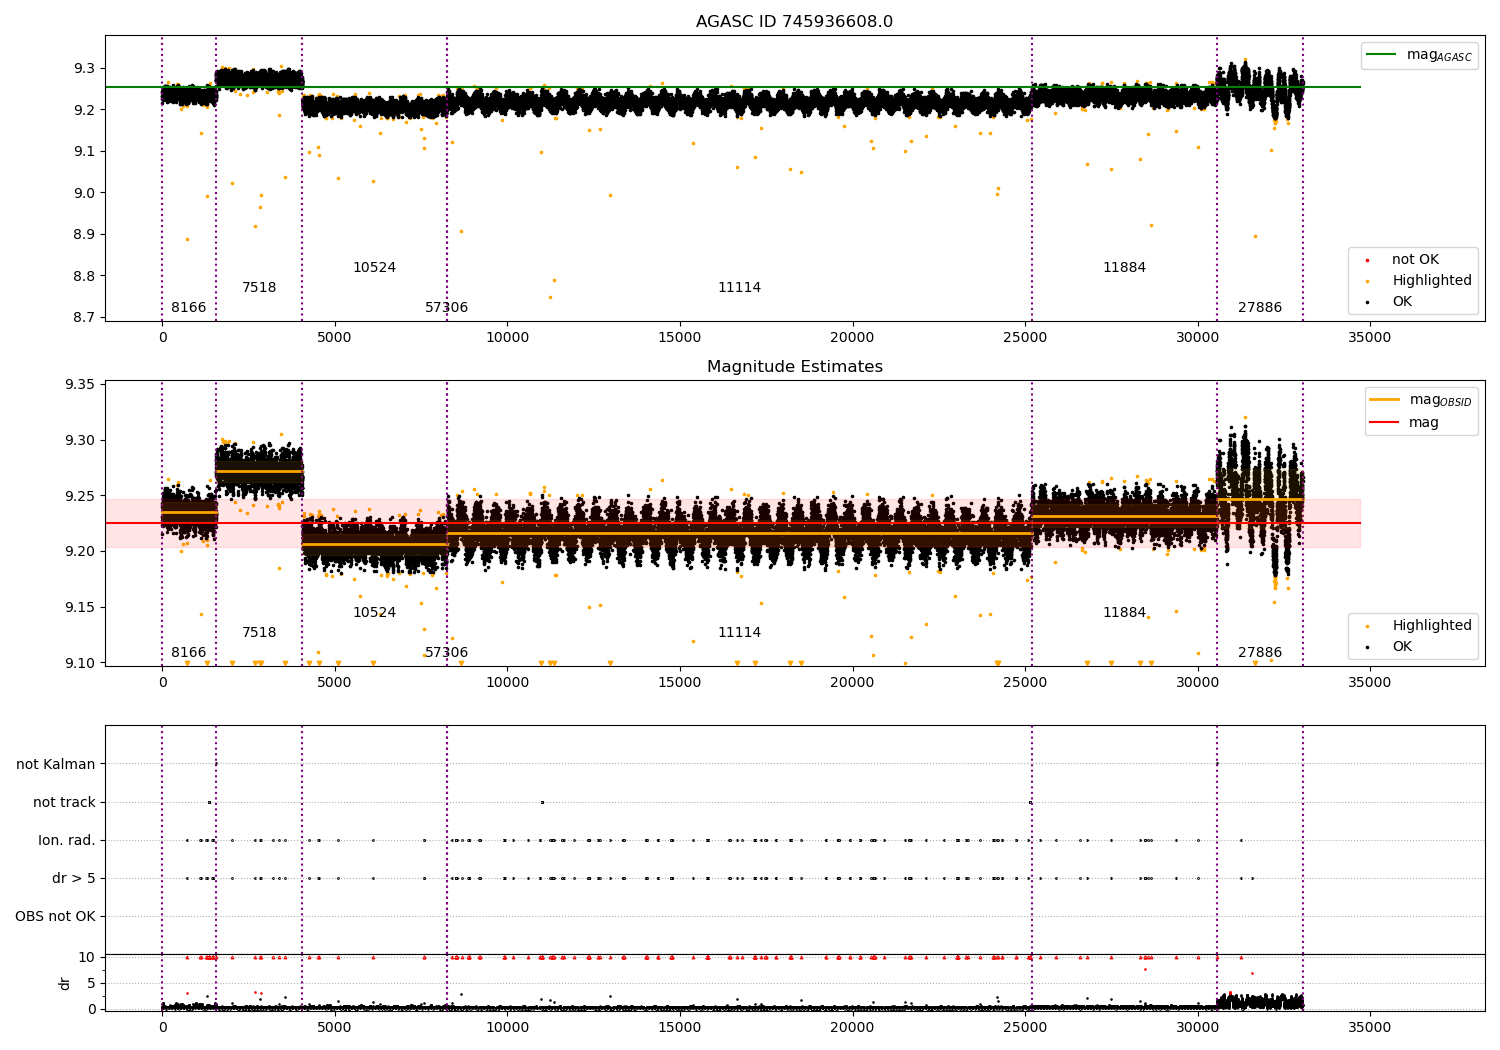Screen dimensions: 1500x1050
Task: Click OBSID label 11884 in top plot
Action: coord(1124,268)
